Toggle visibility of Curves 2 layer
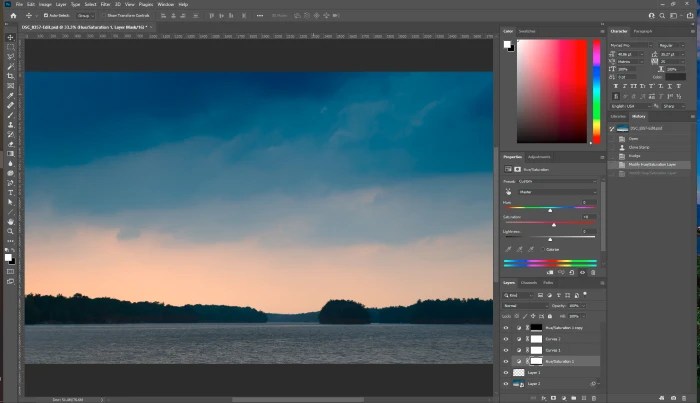The height and width of the screenshot is (403, 700). tap(506, 338)
